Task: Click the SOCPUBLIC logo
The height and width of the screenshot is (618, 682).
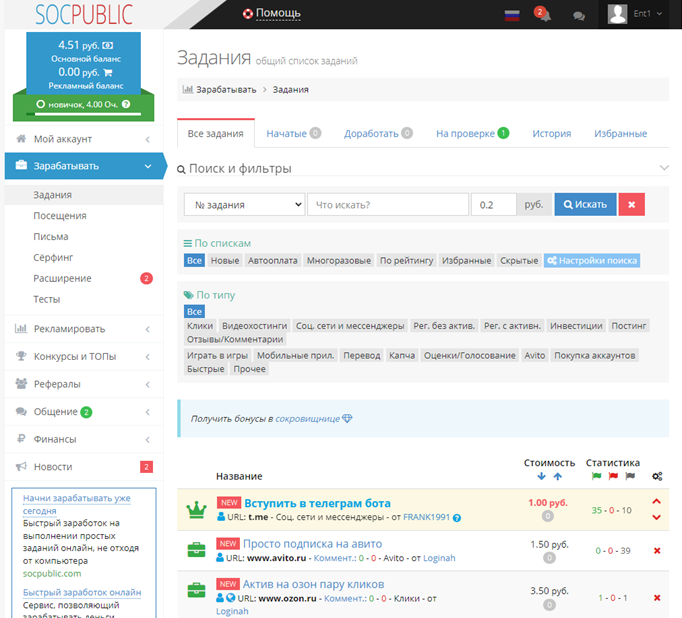Action: pyautogui.click(x=84, y=14)
